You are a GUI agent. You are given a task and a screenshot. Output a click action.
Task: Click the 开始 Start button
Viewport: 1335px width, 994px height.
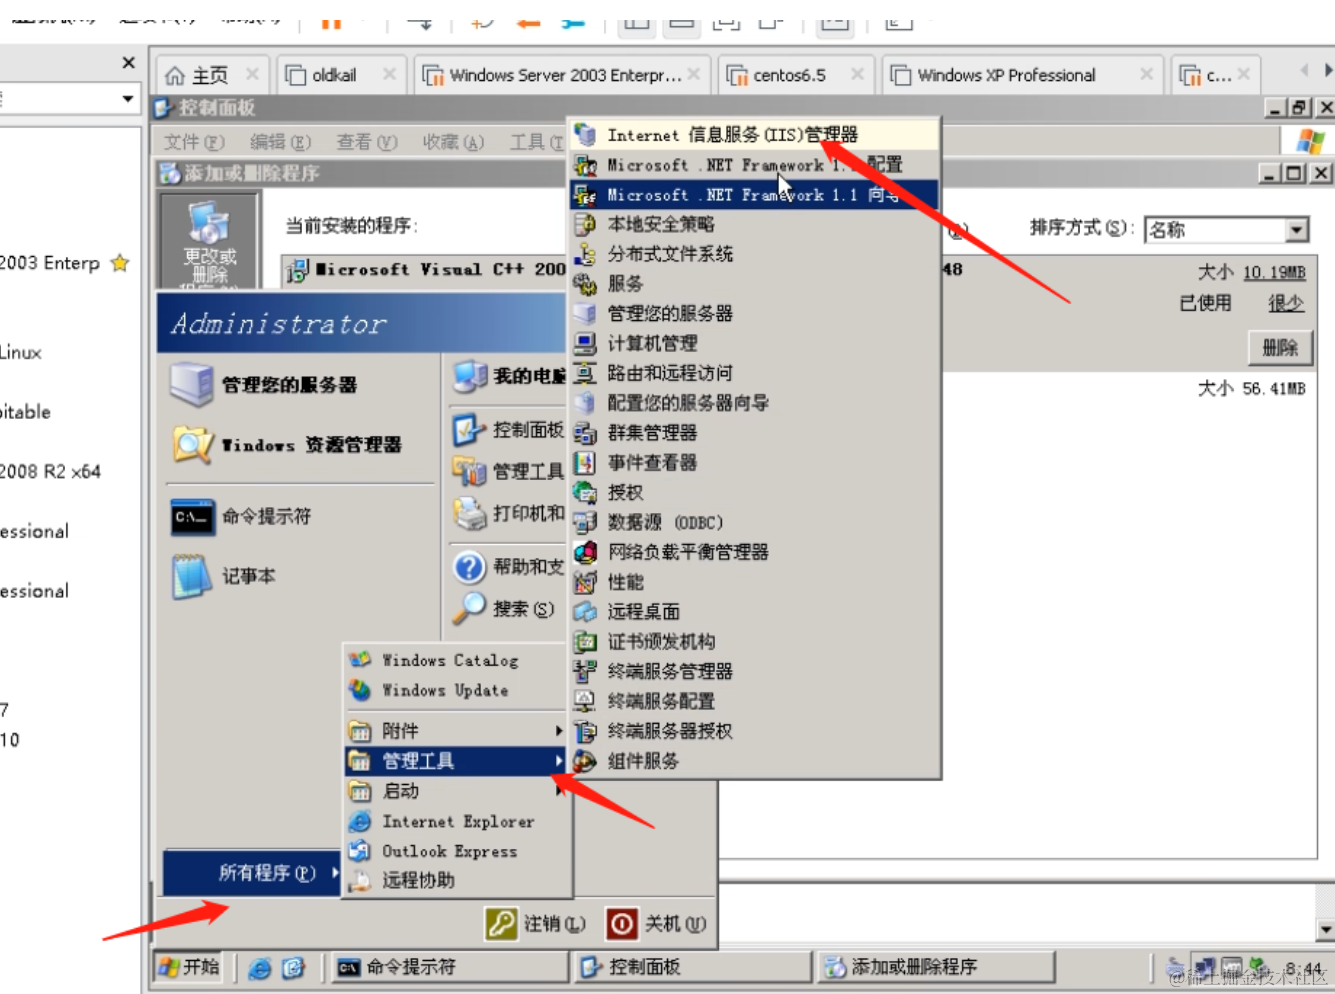pos(190,967)
